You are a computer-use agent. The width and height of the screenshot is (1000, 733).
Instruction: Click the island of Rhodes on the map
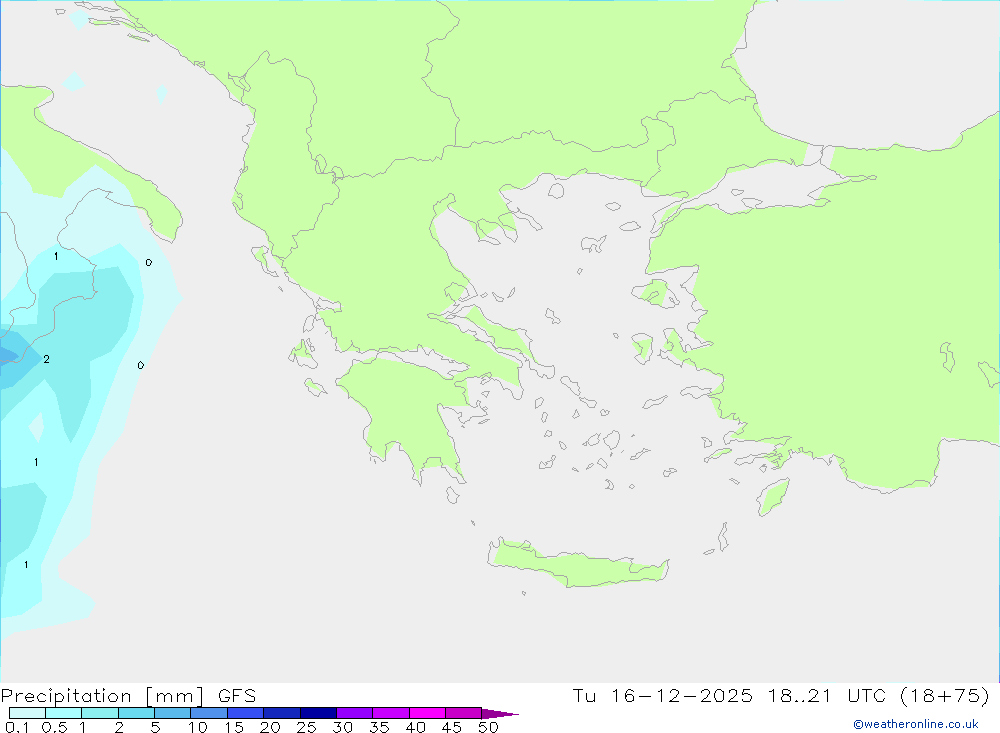[773, 497]
